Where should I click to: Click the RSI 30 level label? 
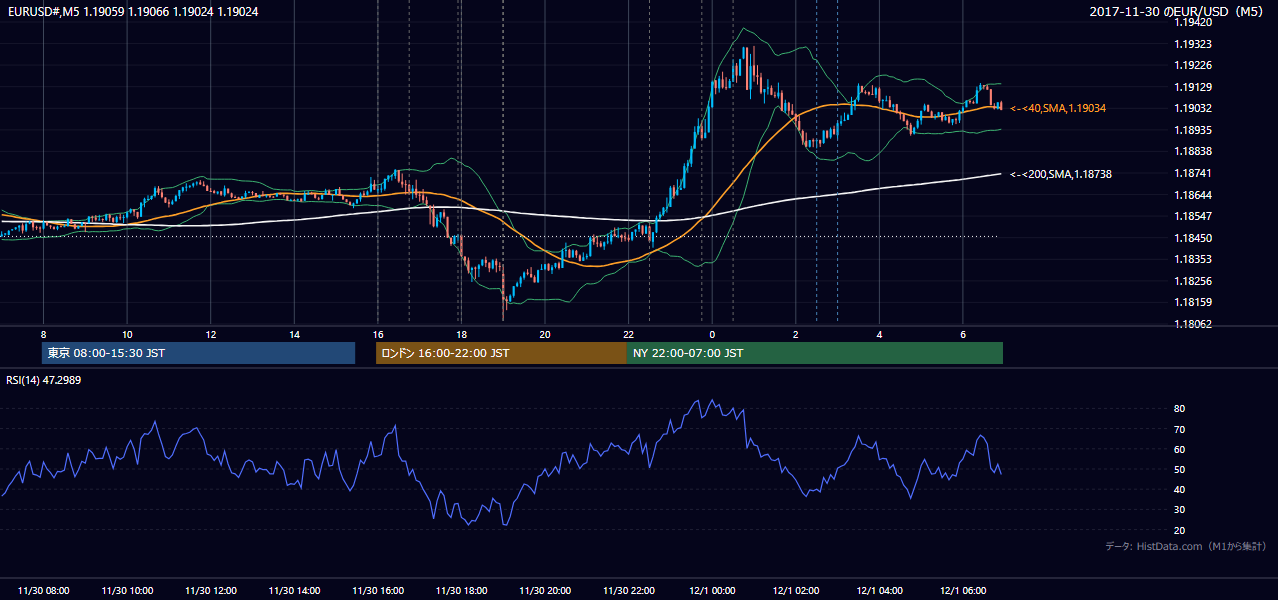click(x=1180, y=510)
